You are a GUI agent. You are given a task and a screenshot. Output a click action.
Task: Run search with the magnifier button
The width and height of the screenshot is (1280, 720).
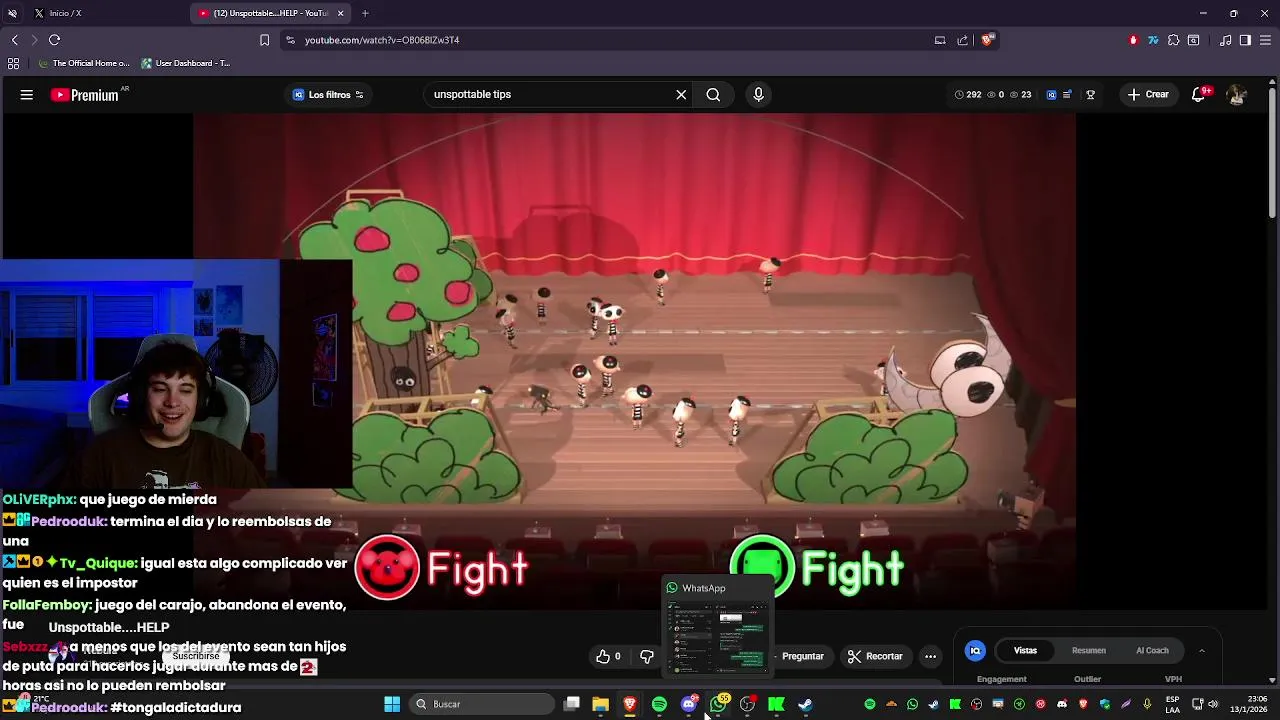coord(713,95)
